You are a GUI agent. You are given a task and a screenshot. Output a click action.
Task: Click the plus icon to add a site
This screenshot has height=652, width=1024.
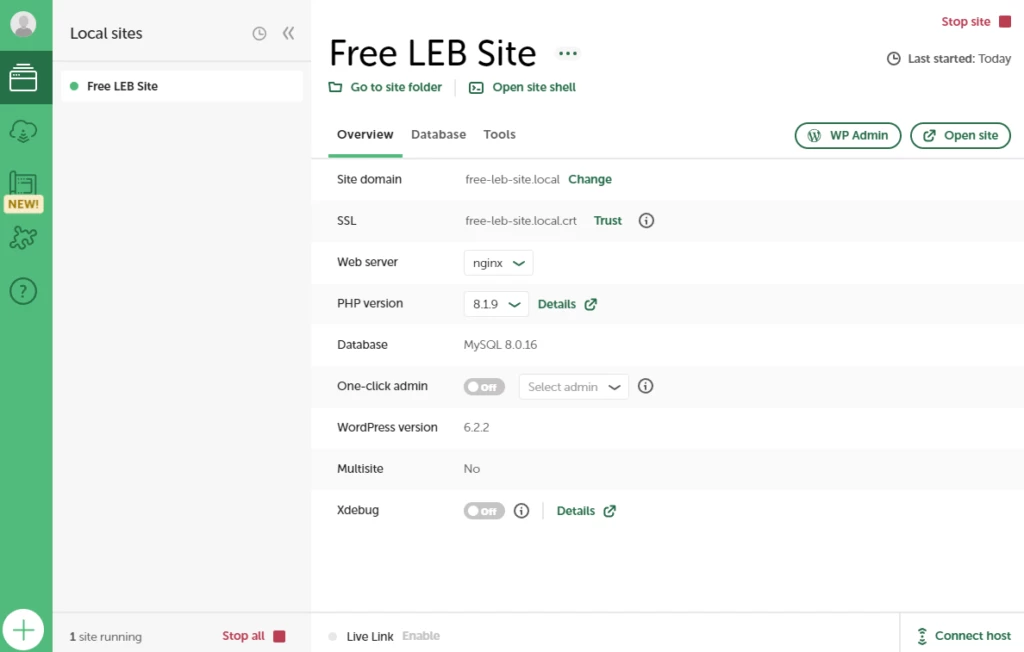[x=23, y=630]
